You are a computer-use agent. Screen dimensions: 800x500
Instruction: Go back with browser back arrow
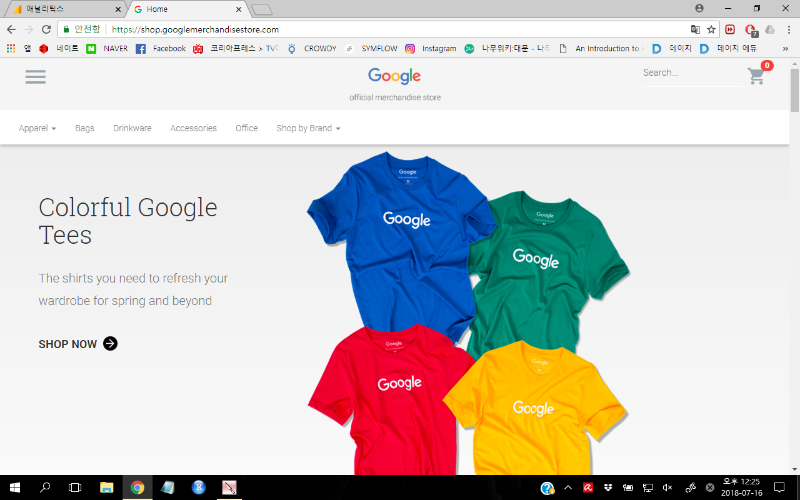pyautogui.click(x=11, y=30)
